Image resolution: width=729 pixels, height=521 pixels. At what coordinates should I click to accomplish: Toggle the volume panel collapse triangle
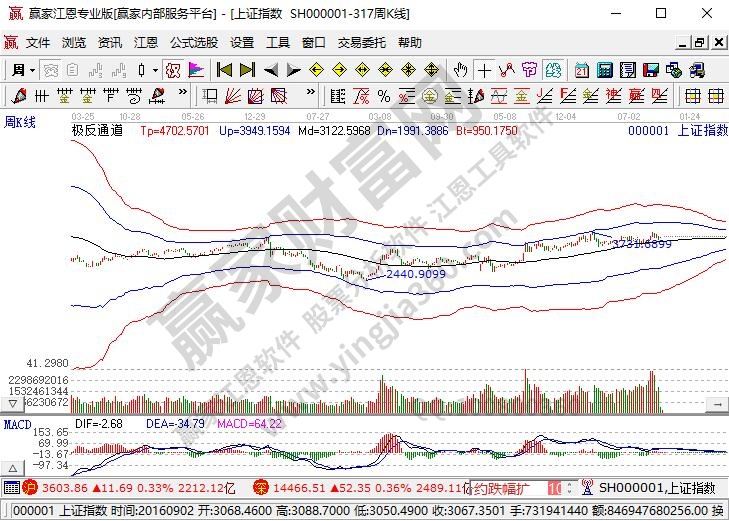pos(13,403)
